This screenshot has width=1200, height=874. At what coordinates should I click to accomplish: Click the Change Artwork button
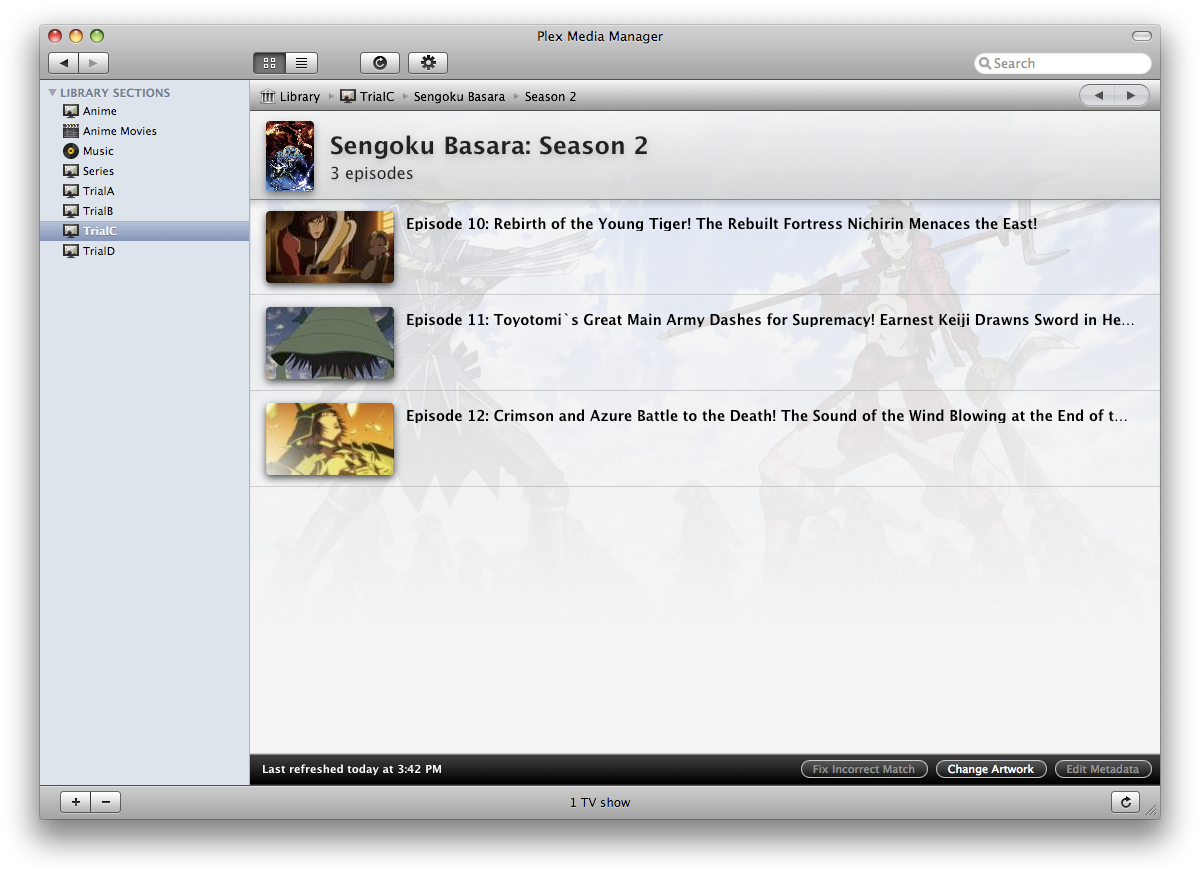pos(991,769)
